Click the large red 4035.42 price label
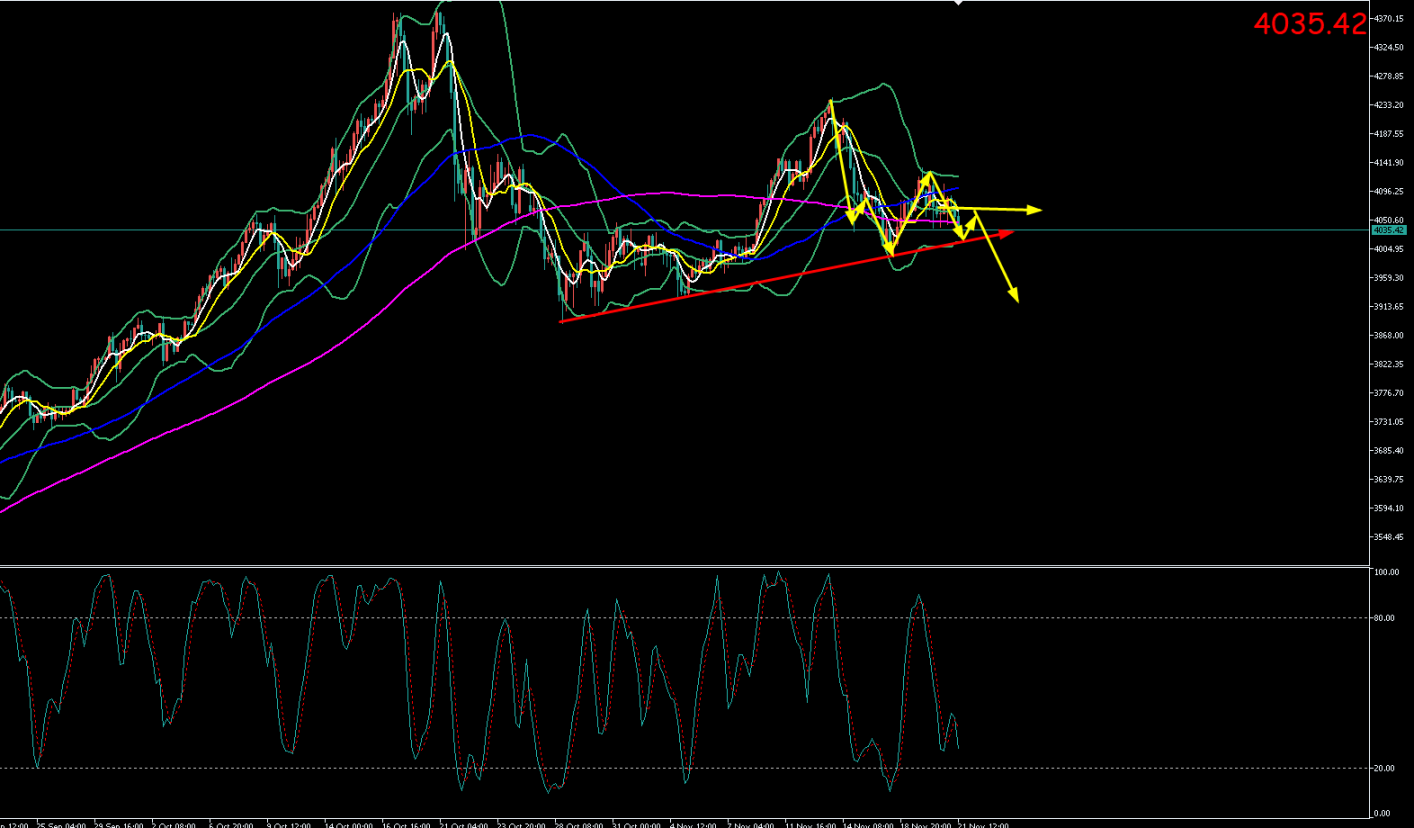 (1309, 24)
